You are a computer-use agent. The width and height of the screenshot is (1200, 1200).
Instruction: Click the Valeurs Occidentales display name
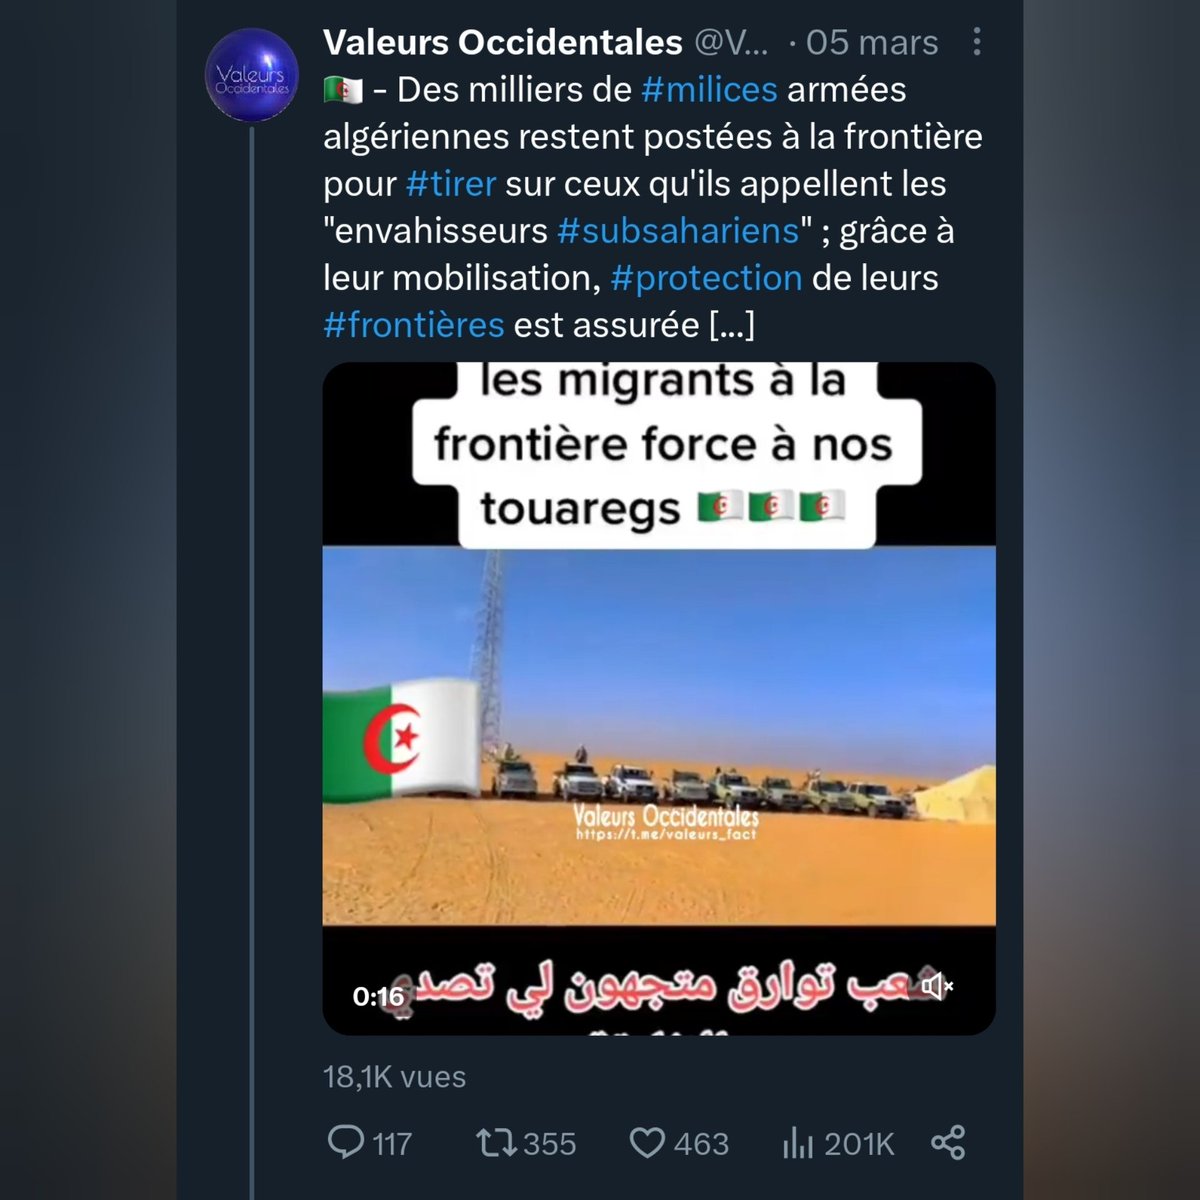click(503, 42)
